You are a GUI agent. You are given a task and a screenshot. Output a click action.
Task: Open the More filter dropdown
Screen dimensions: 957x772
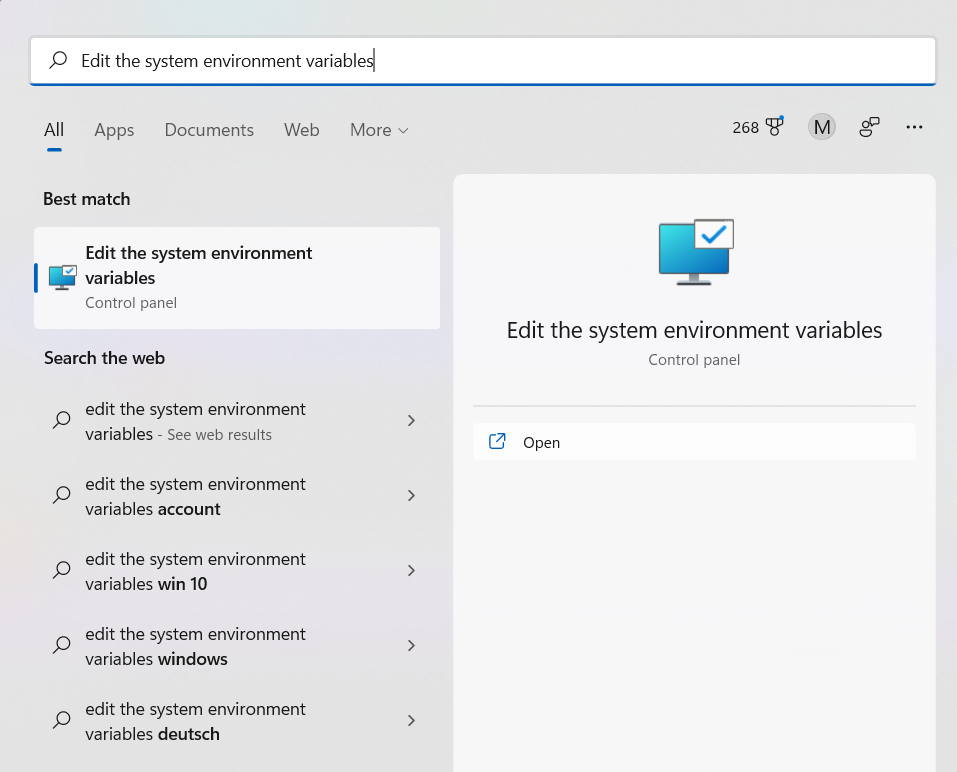pos(379,130)
